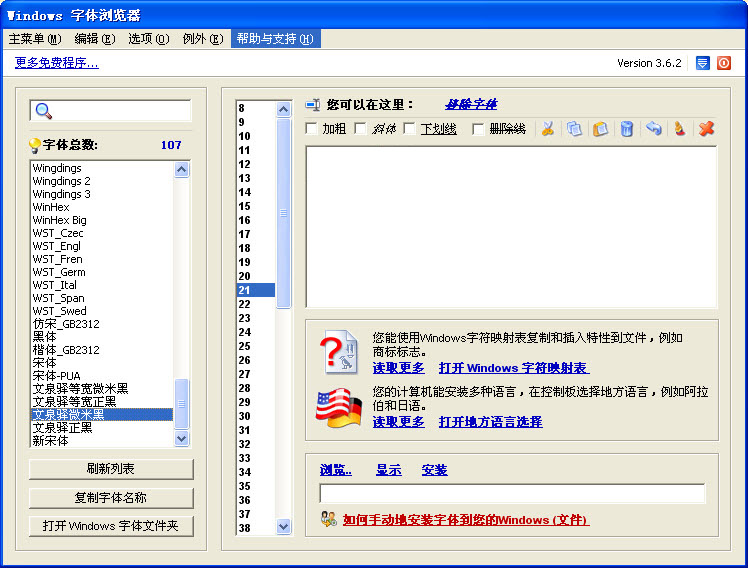Click the paste clipboard icon
The image size is (748, 568).
(x=600, y=129)
